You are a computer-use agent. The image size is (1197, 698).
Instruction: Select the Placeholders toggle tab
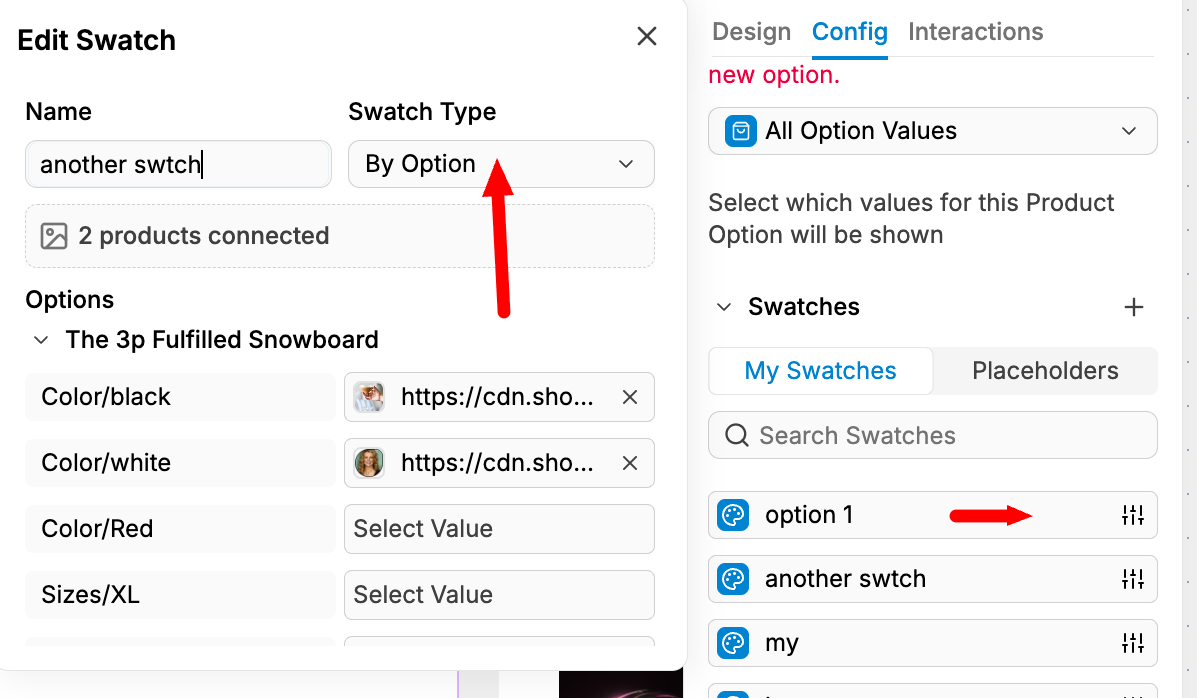(1045, 371)
